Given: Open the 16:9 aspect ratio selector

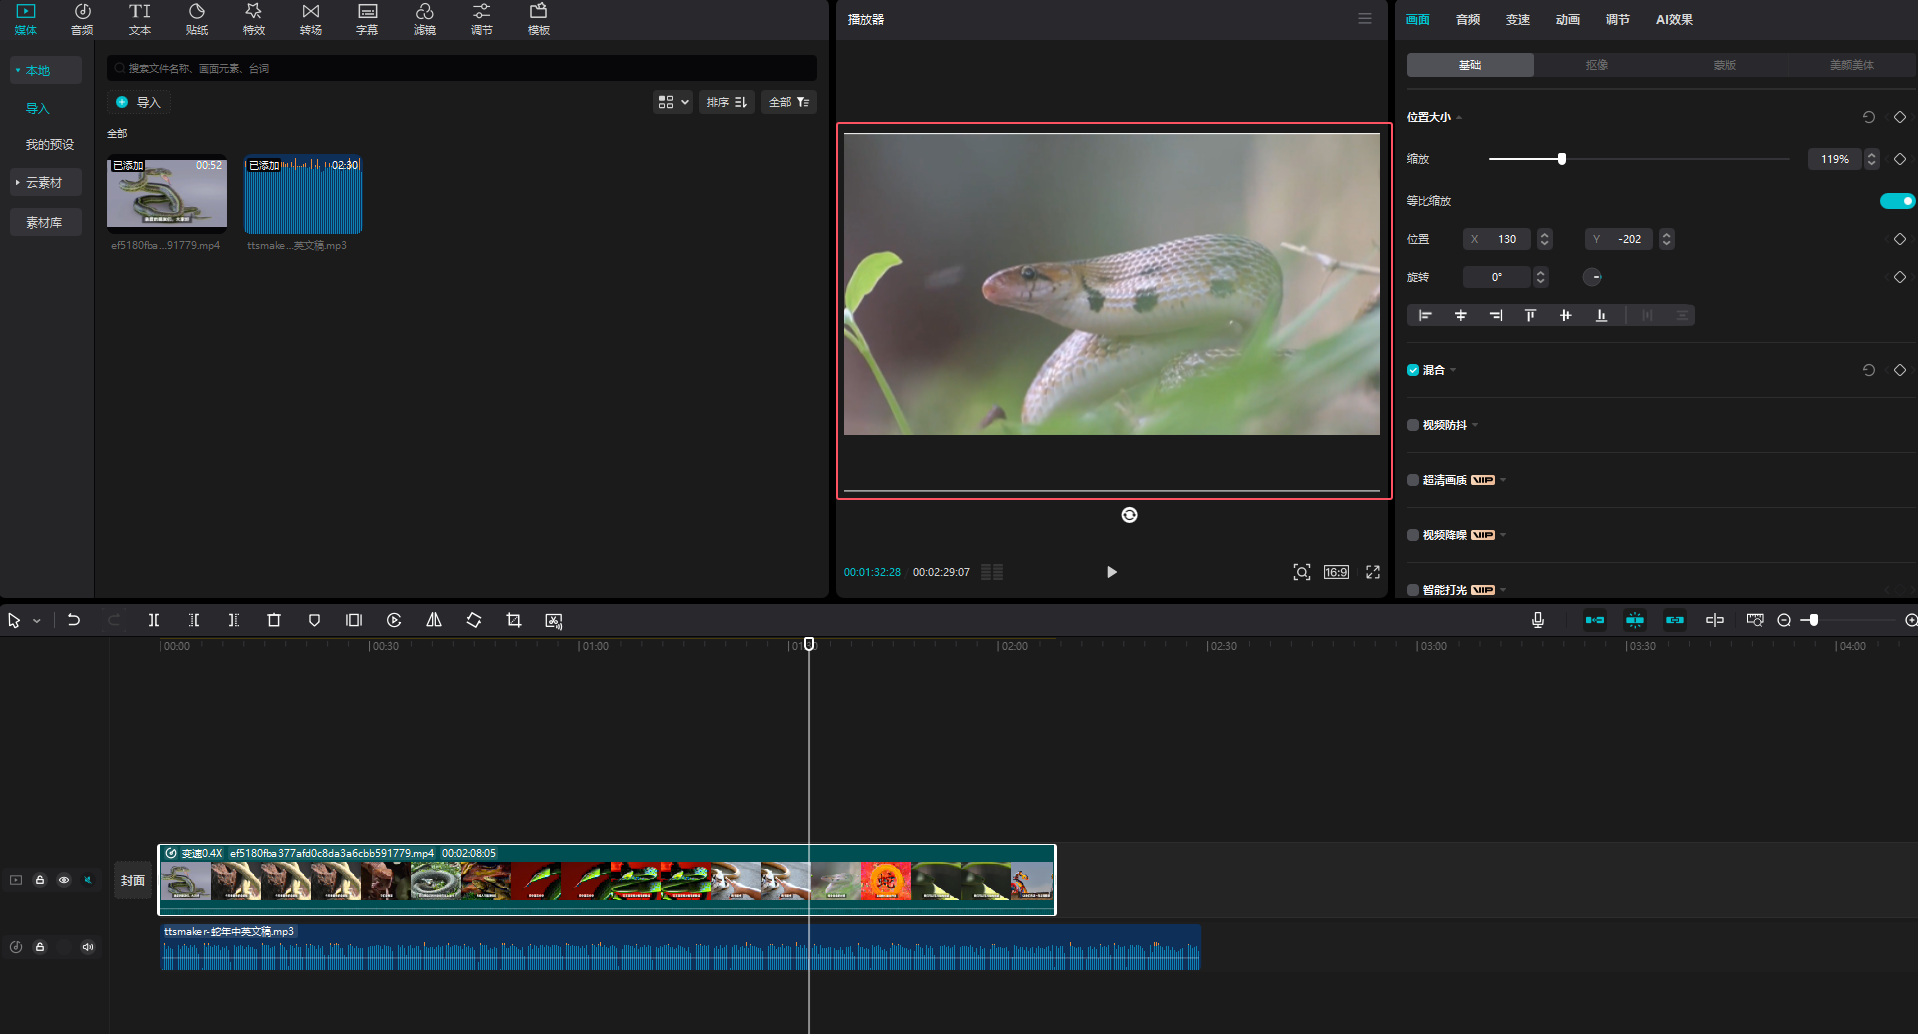Looking at the screenshot, I should (x=1336, y=572).
